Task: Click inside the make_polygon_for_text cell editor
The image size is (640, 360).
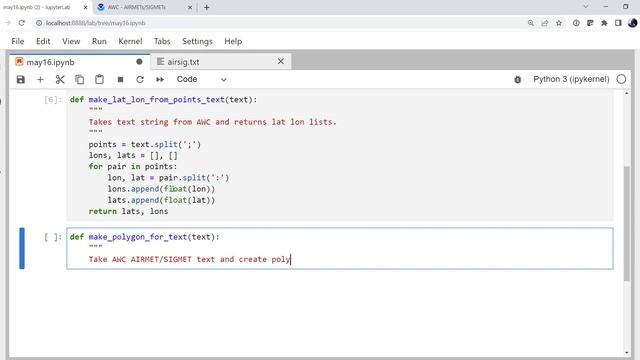Action: pyautogui.click(x=340, y=249)
